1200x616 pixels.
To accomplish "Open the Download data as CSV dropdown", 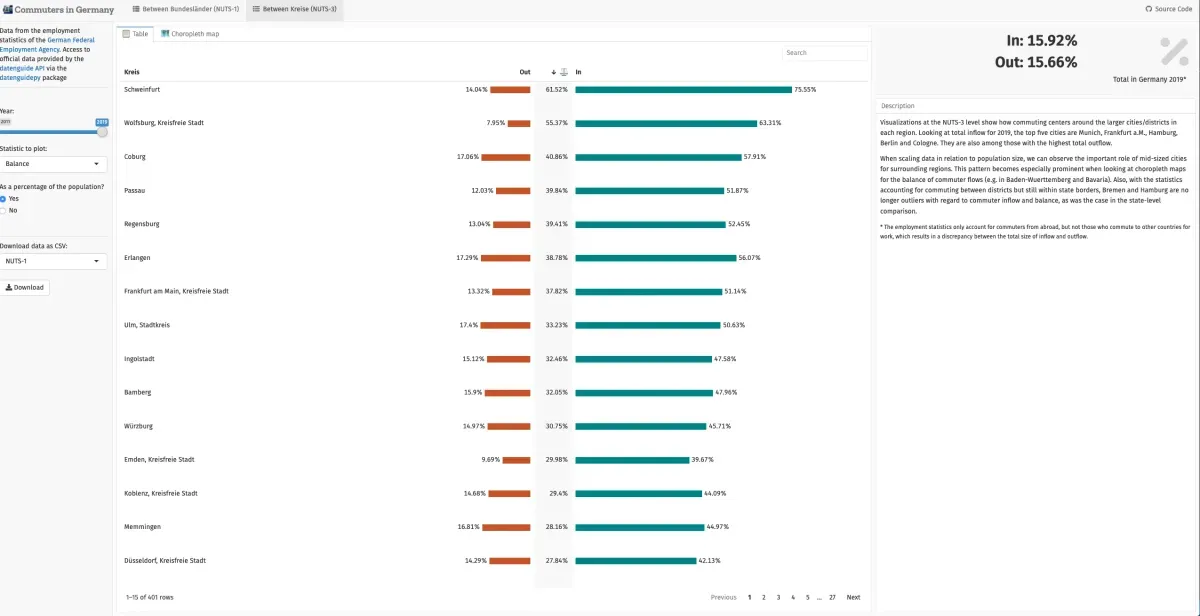I will [52, 260].
